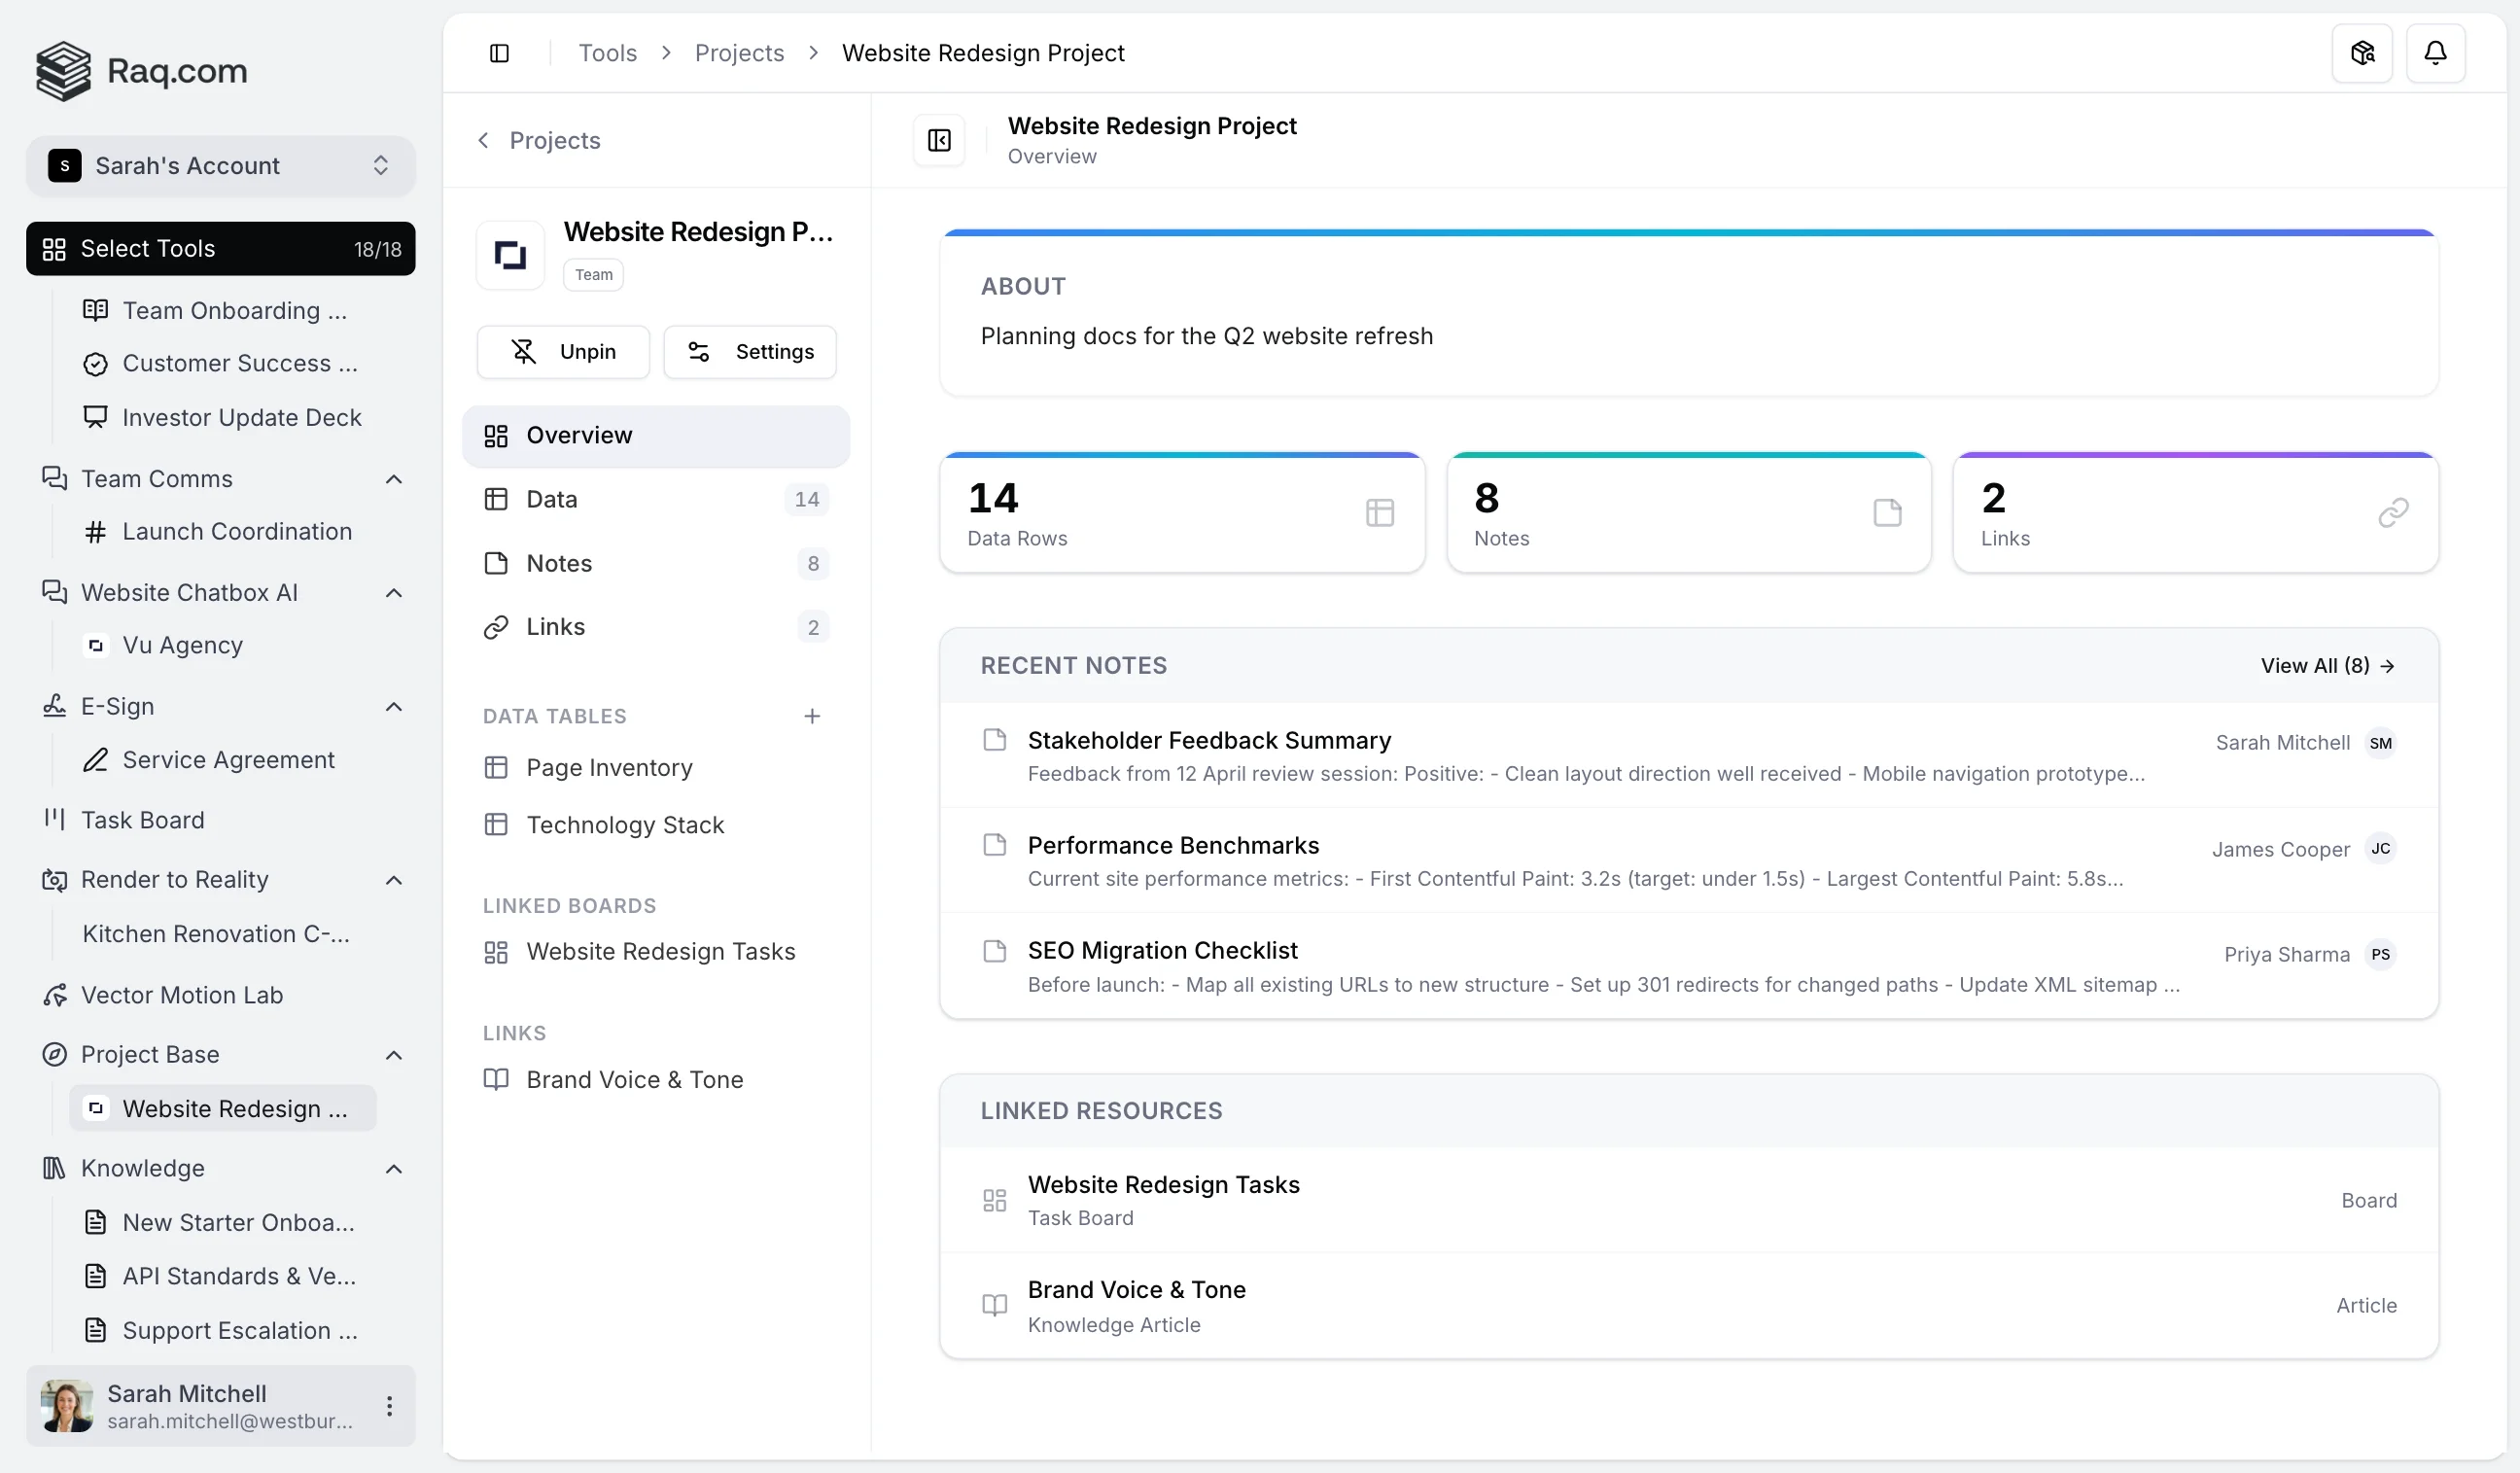Collapse the project side panel icon

[x=938, y=140]
